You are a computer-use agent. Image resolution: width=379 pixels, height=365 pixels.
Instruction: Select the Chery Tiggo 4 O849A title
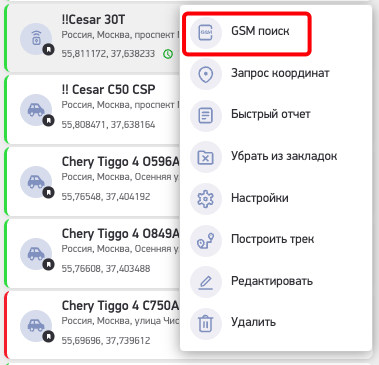(x=120, y=234)
